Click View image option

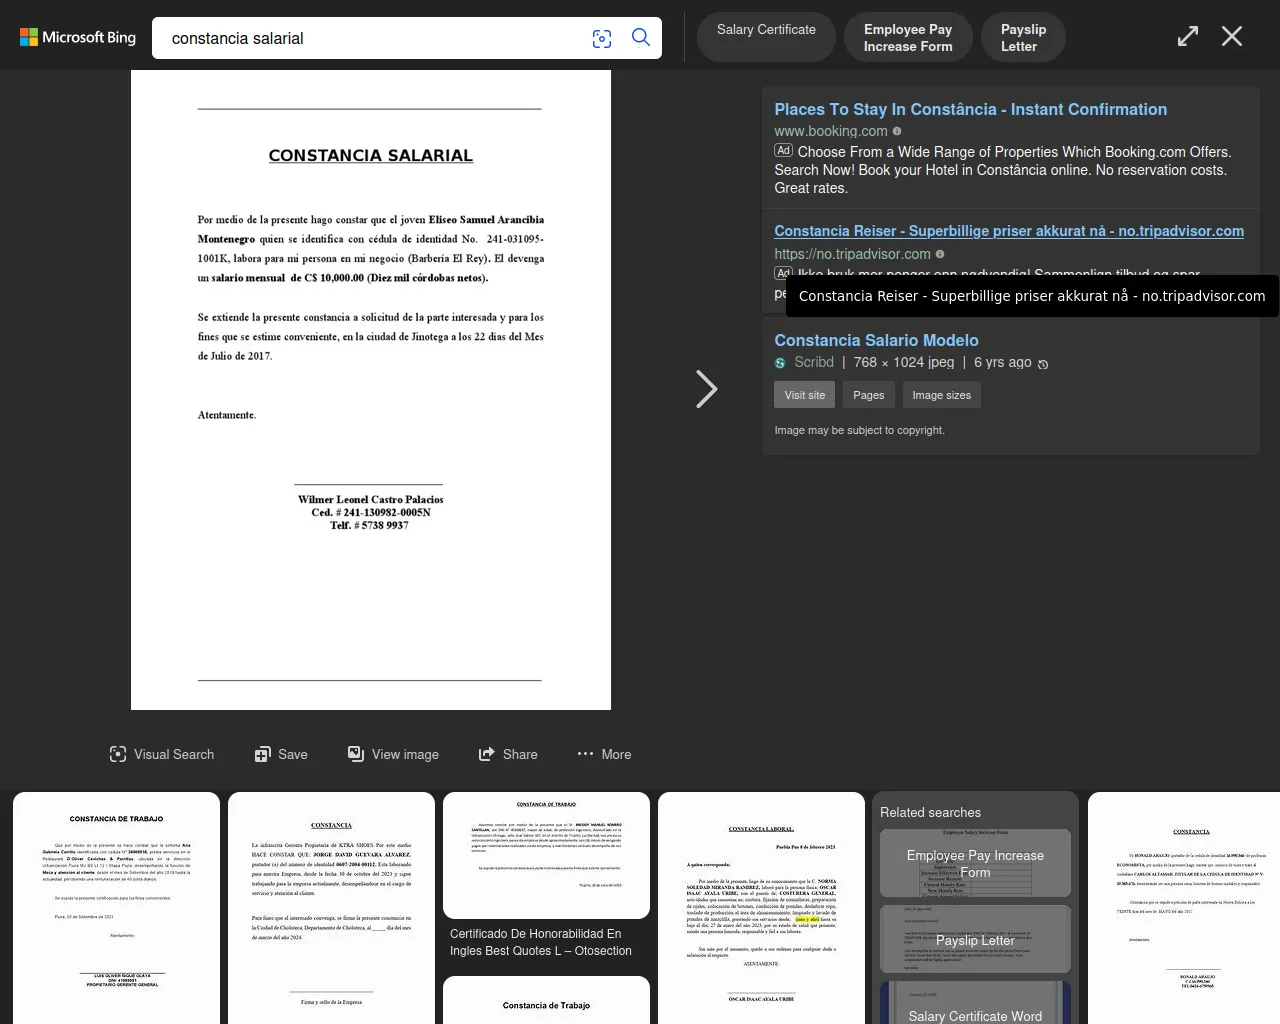393,754
